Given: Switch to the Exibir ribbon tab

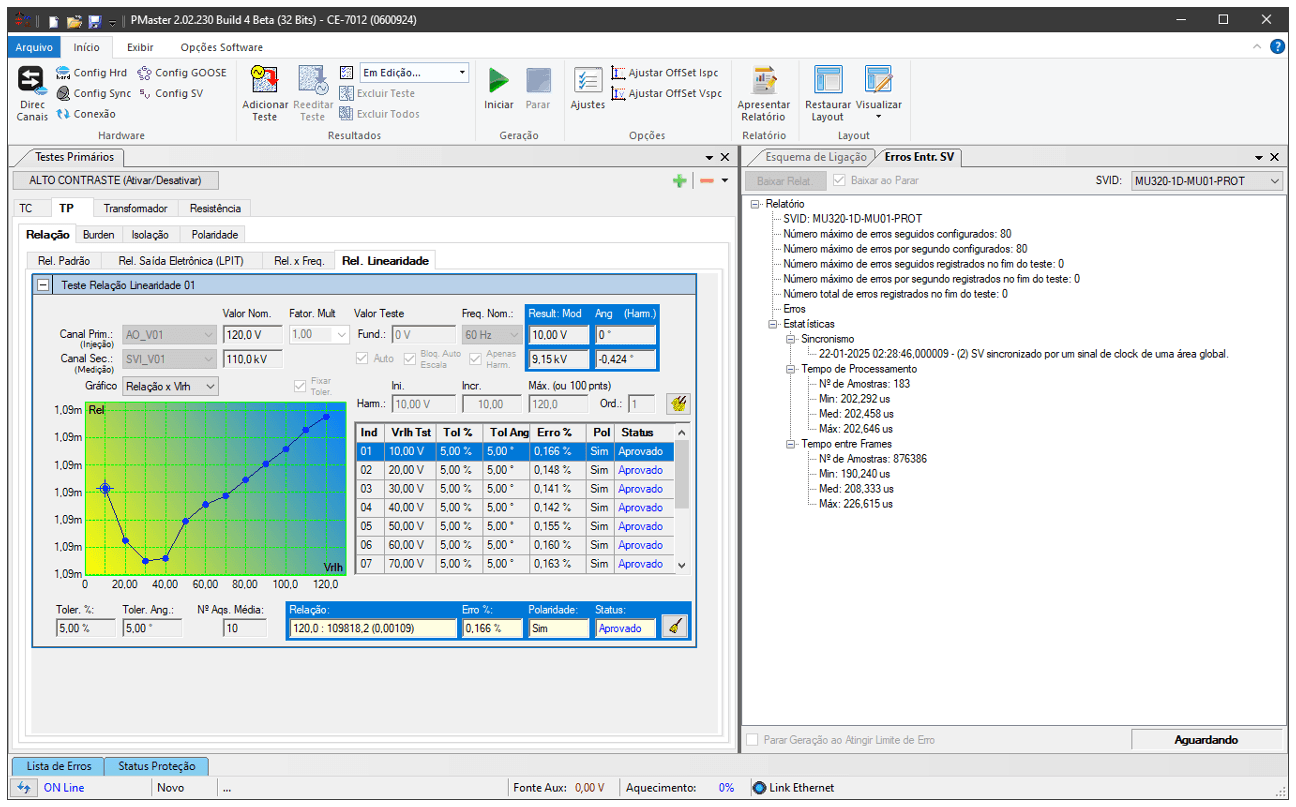Looking at the screenshot, I should click(x=139, y=47).
